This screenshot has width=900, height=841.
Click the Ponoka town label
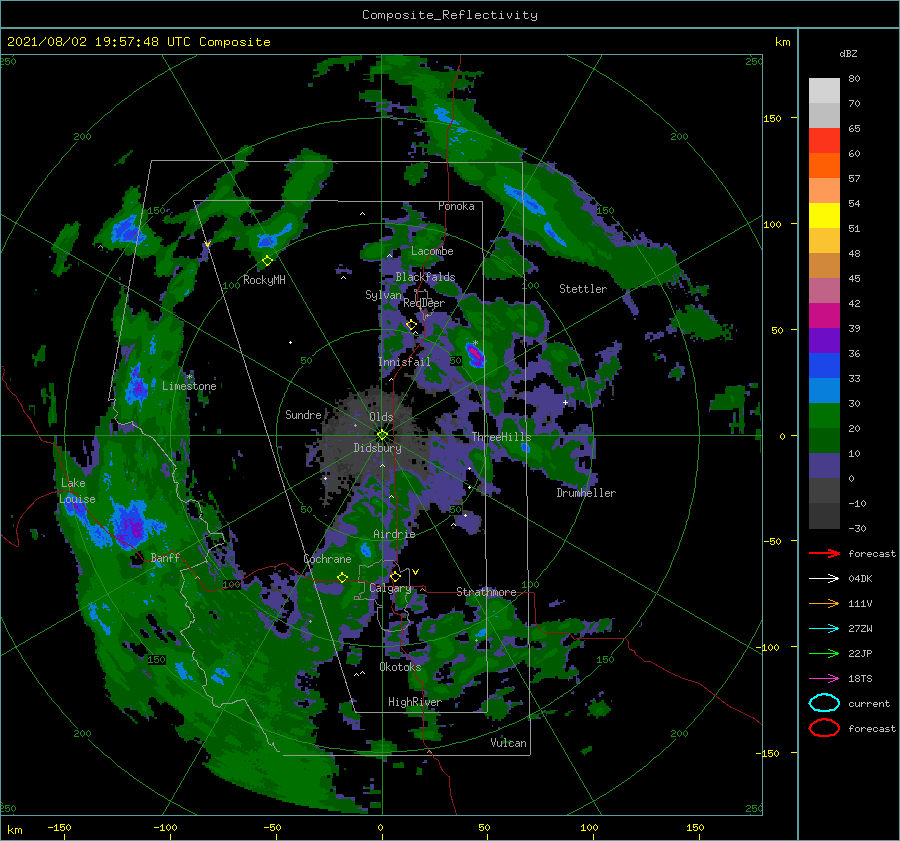pos(456,206)
